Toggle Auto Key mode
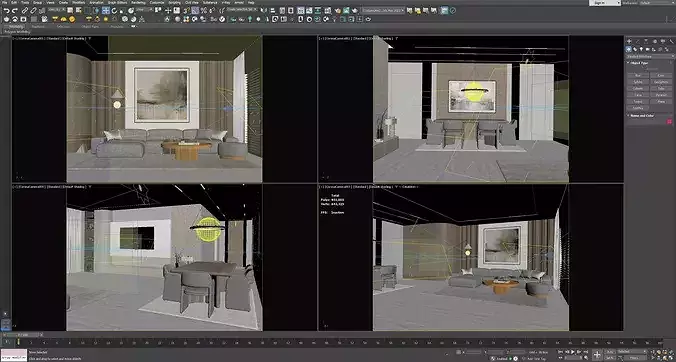676x362 pixels. [610, 352]
